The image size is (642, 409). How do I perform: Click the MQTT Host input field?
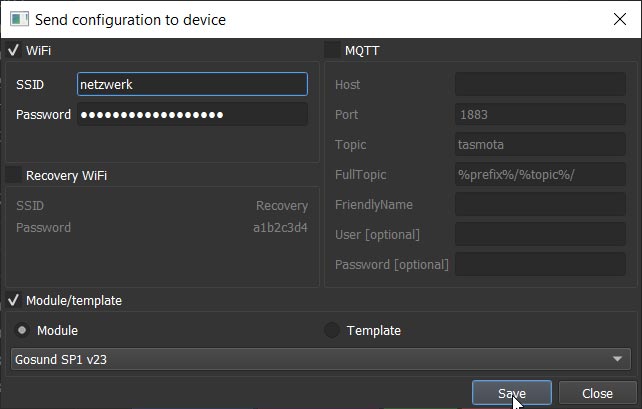(540, 84)
